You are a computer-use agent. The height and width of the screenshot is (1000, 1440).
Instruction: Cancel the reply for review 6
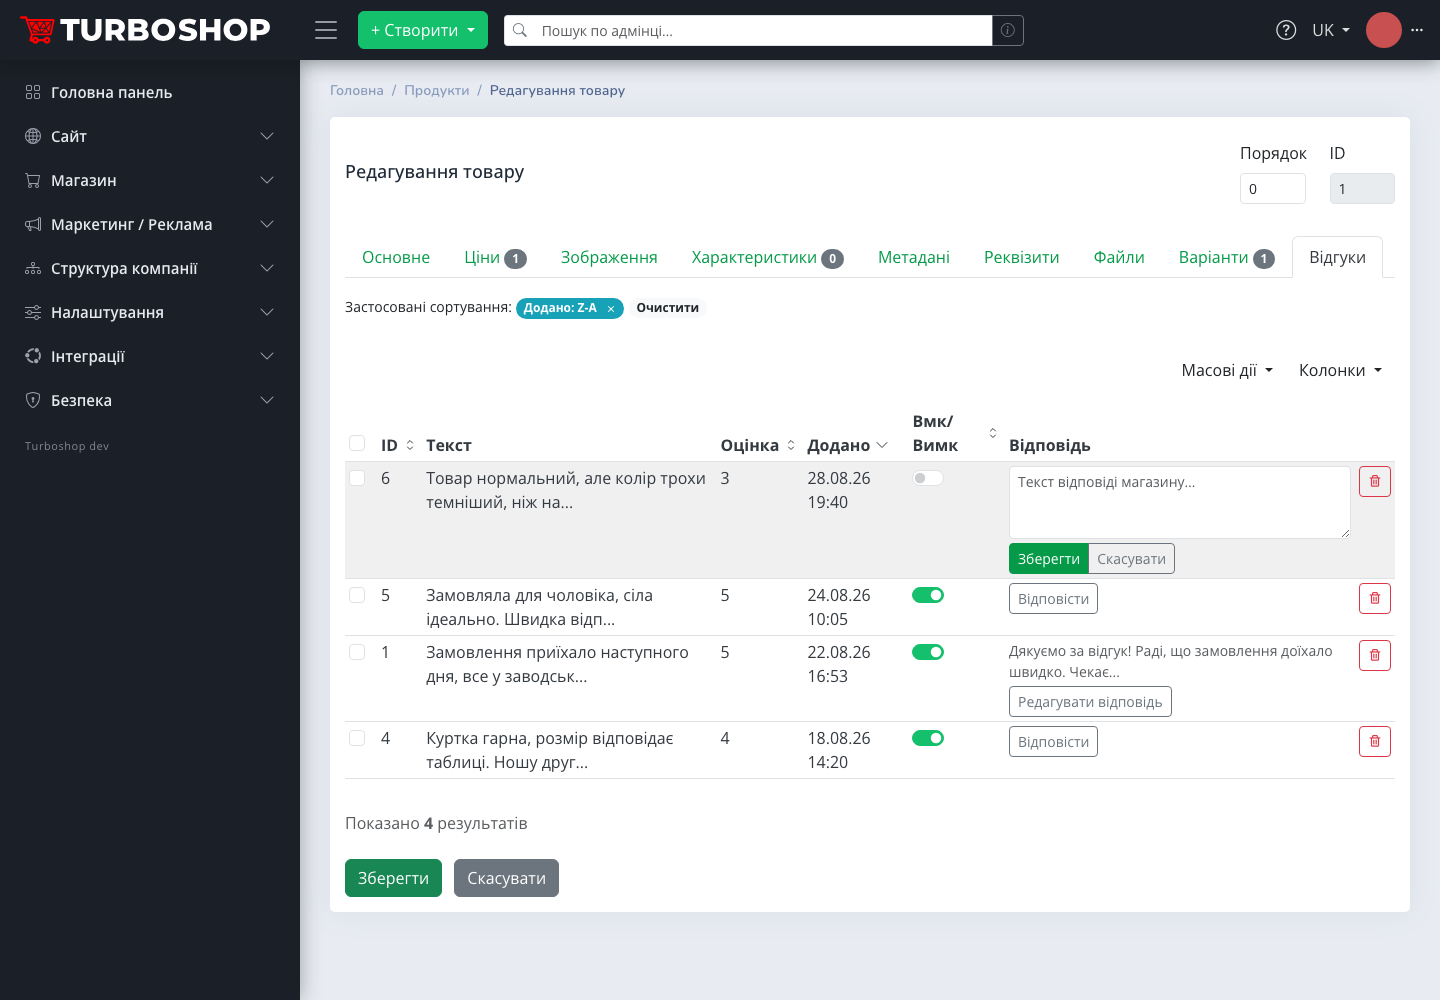(1131, 559)
